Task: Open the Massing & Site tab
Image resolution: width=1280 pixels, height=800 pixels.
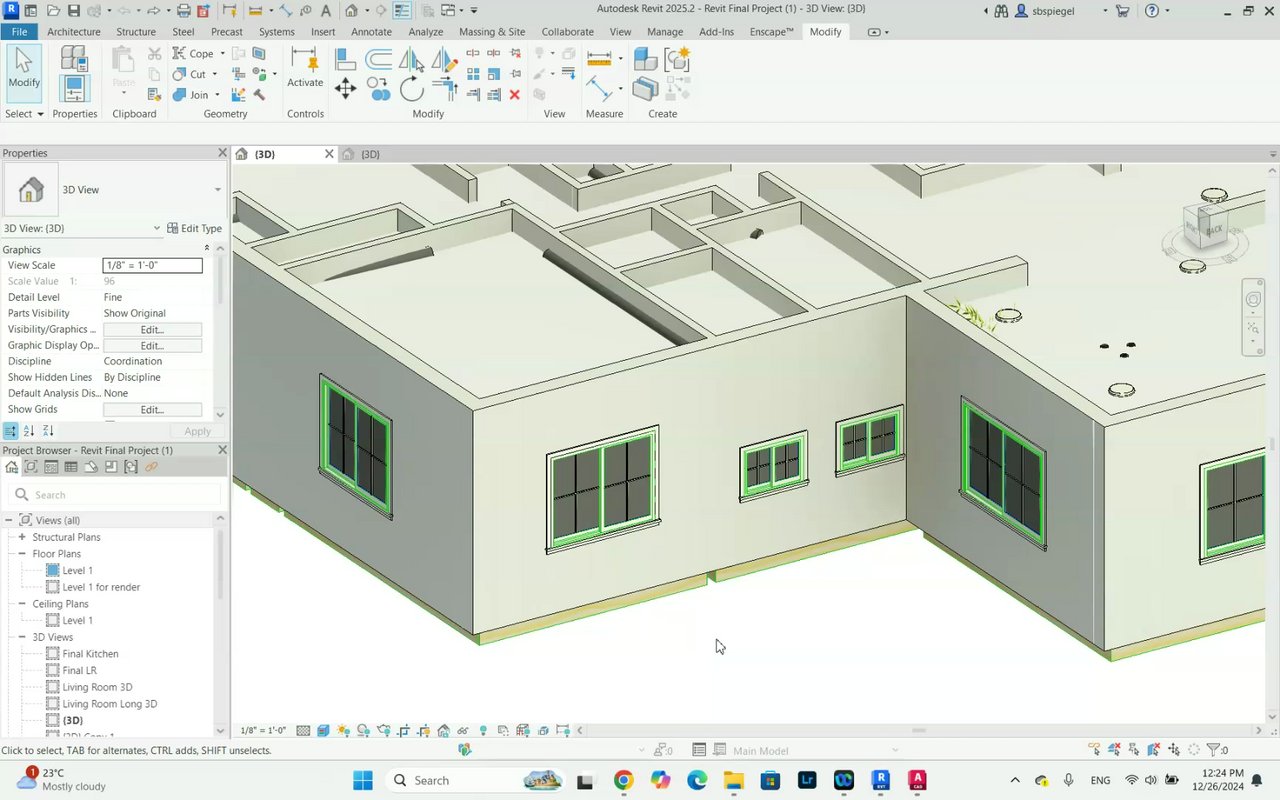Action: 492,32
